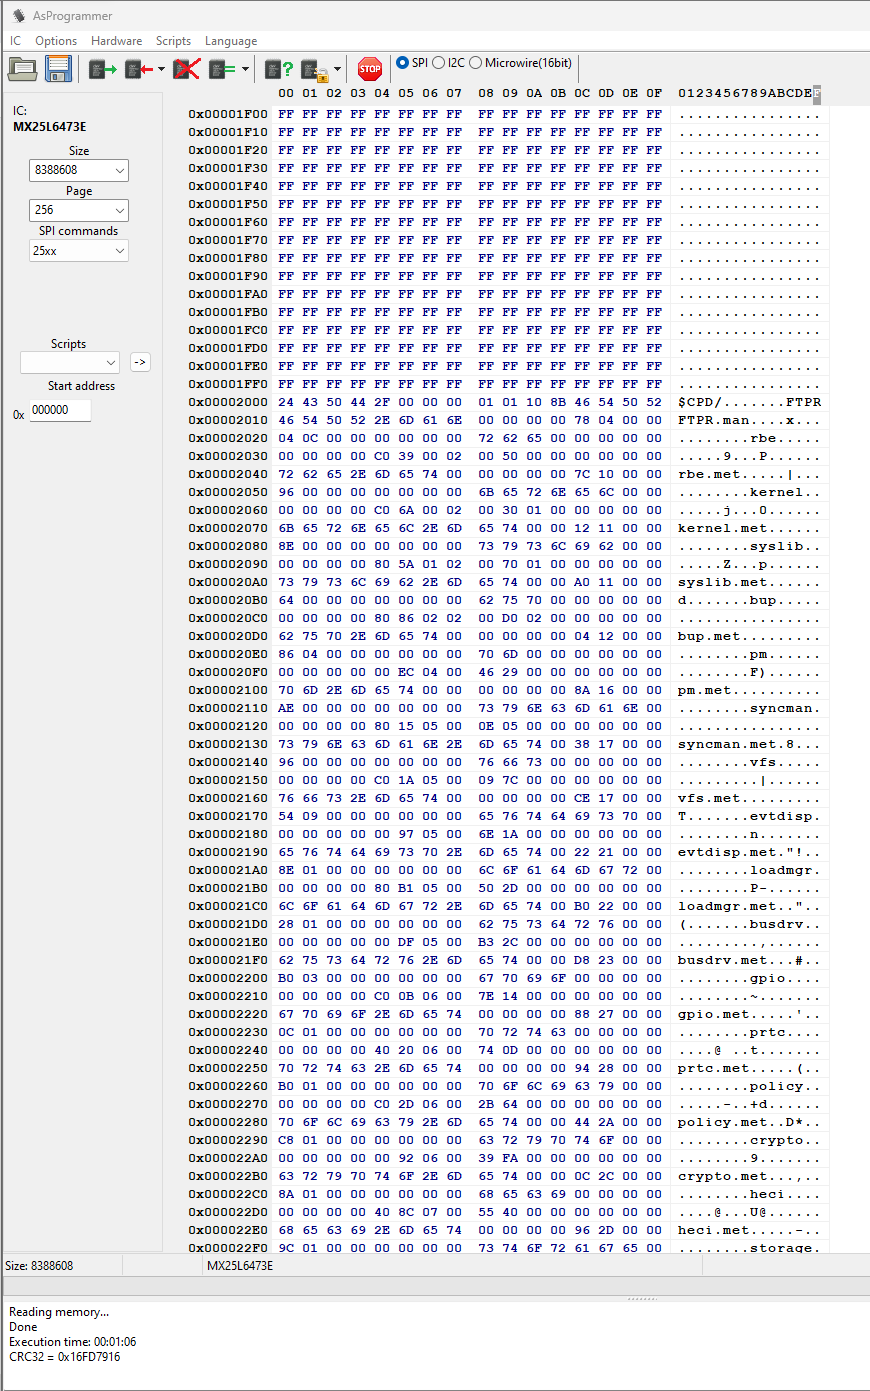Read the chip ID
The height and width of the screenshot is (1391, 870).
pyautogui.click(x=277, y=68)
